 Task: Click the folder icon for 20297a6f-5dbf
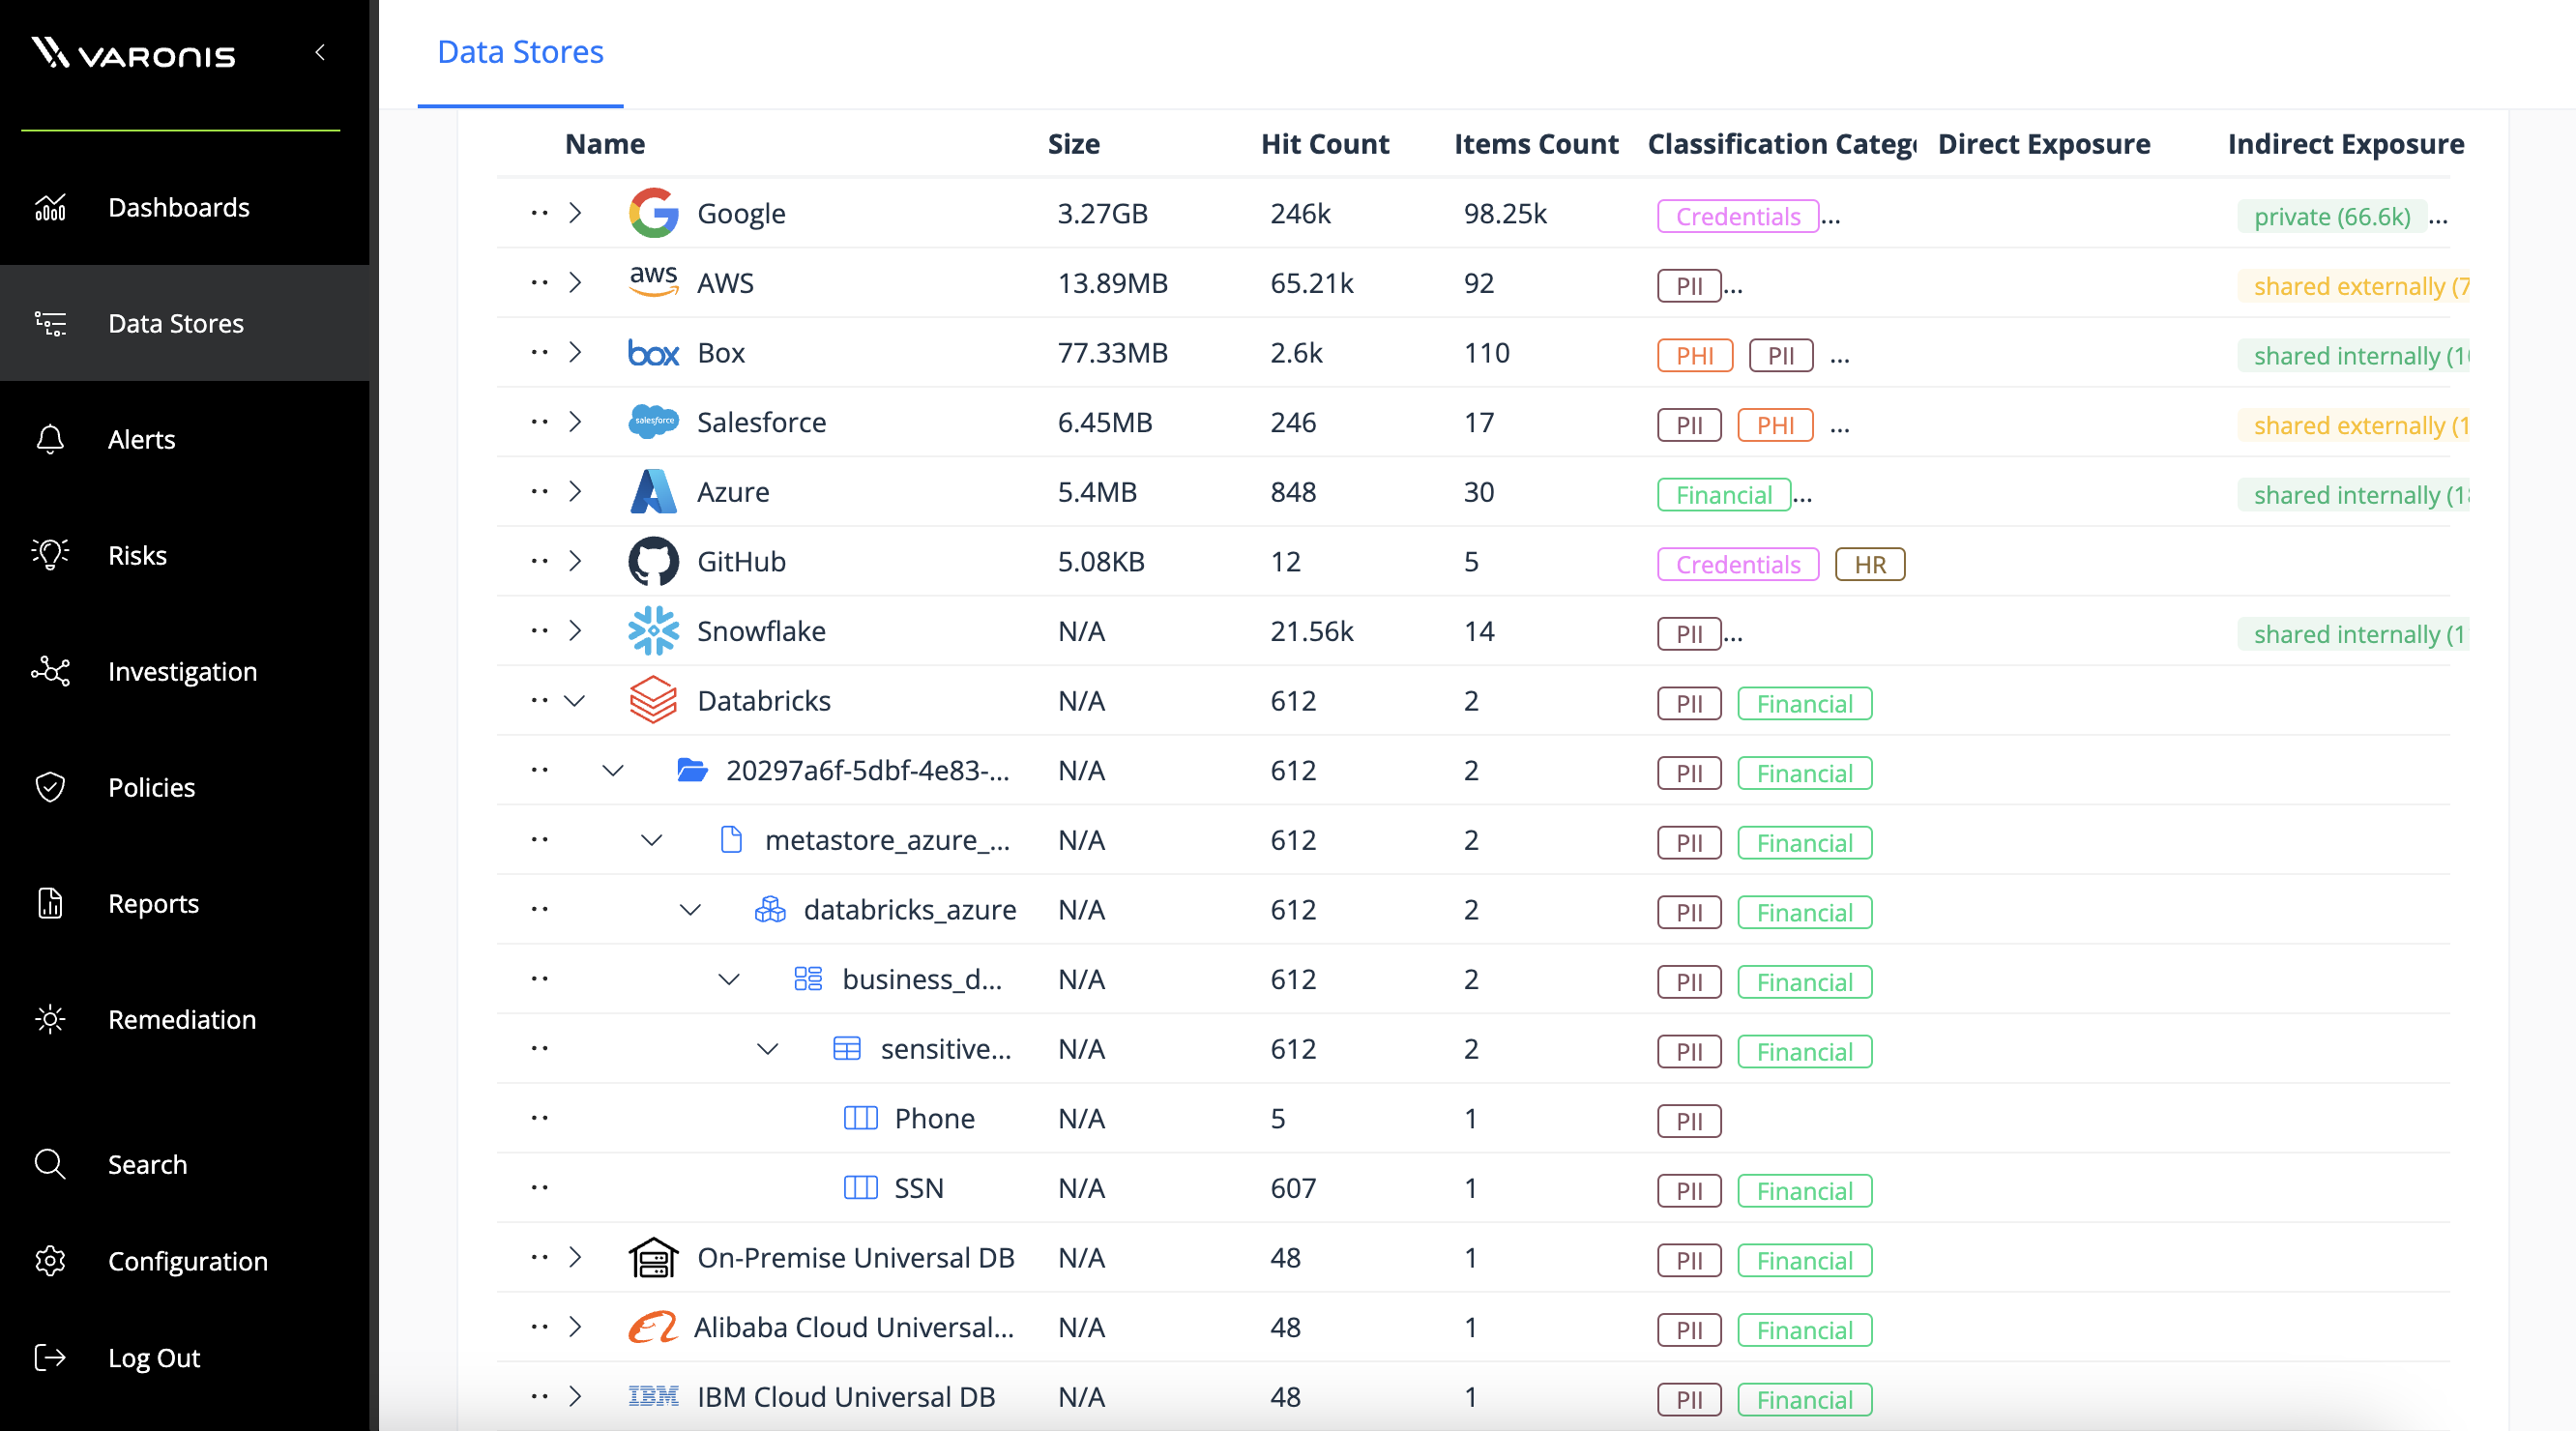(692, 770)
